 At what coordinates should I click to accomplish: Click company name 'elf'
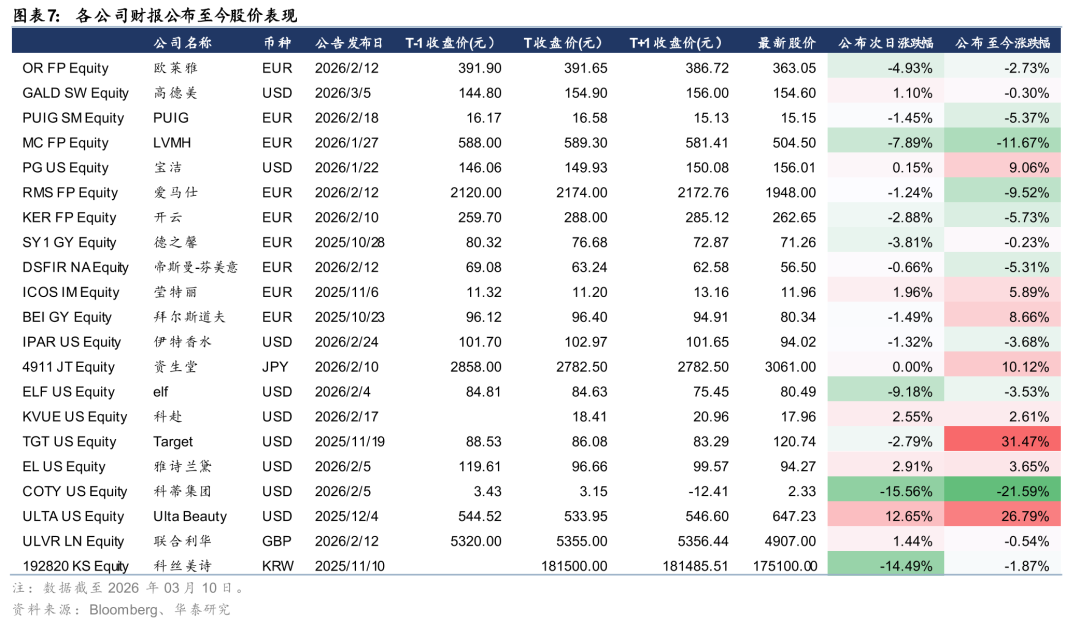coord(160,391)
